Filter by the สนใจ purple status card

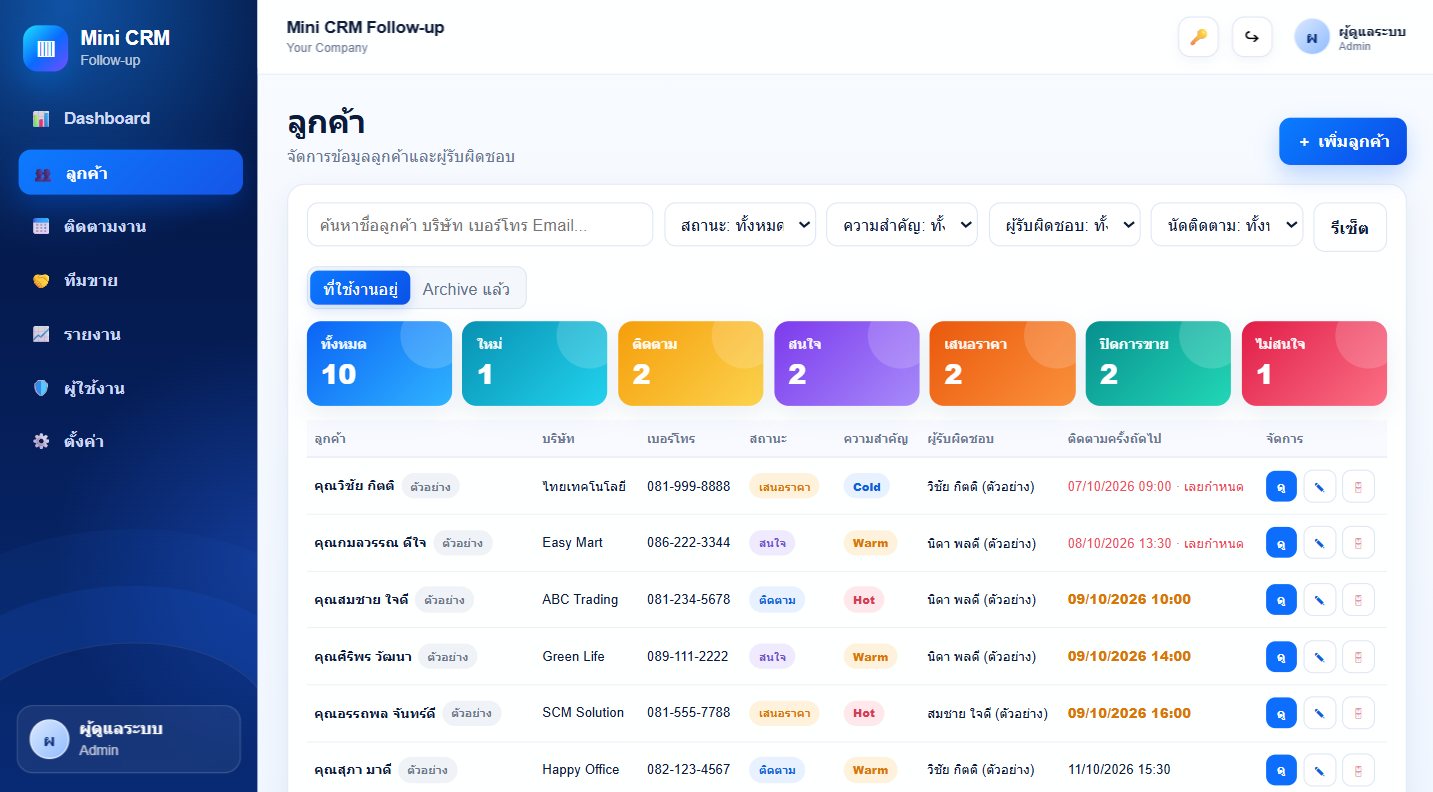(846, 363)
